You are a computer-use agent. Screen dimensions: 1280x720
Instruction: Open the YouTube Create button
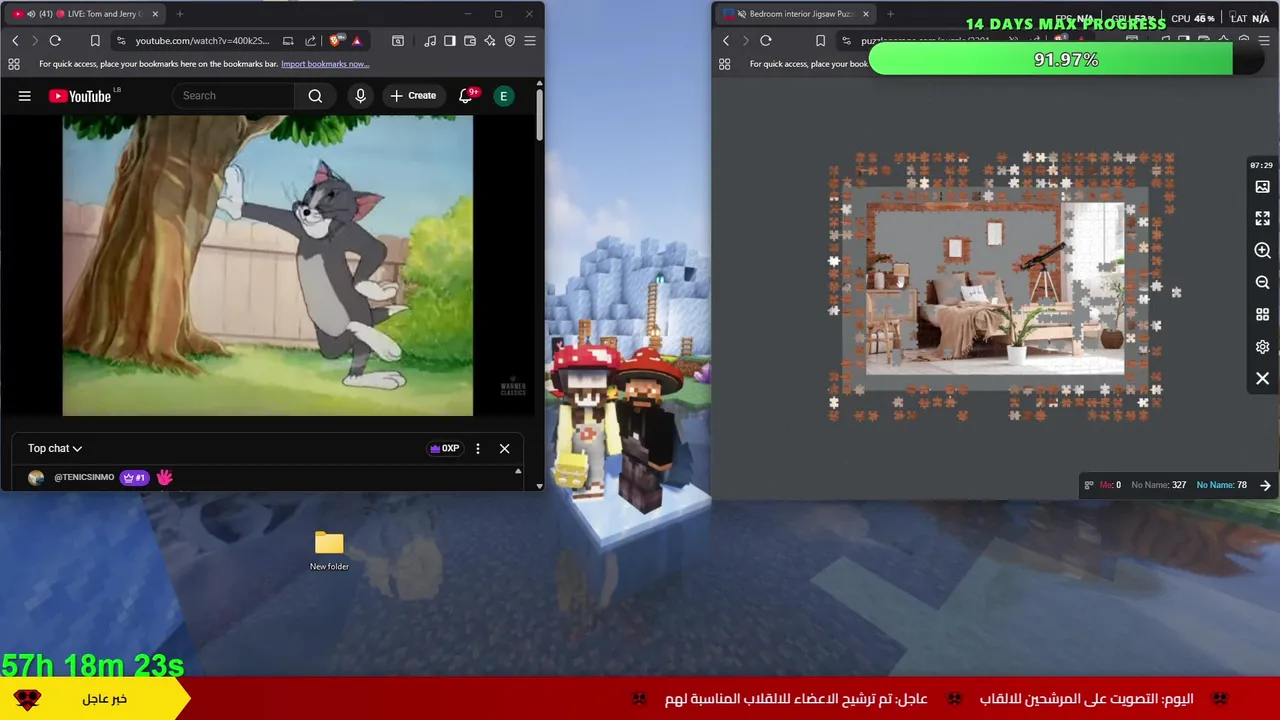[x=413, y=96]
